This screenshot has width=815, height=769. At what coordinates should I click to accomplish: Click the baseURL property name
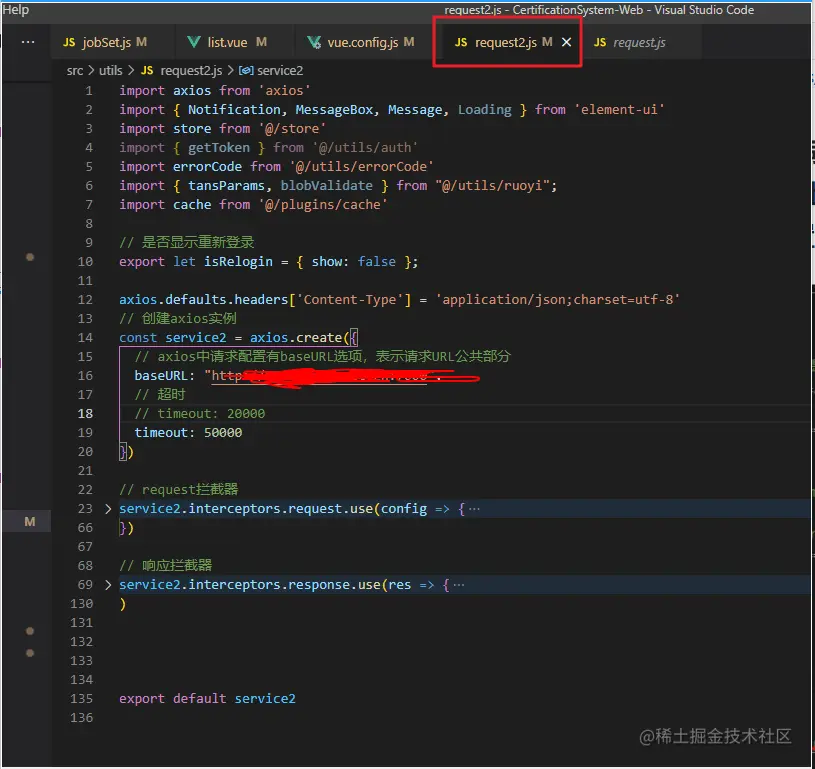point(161,375)
